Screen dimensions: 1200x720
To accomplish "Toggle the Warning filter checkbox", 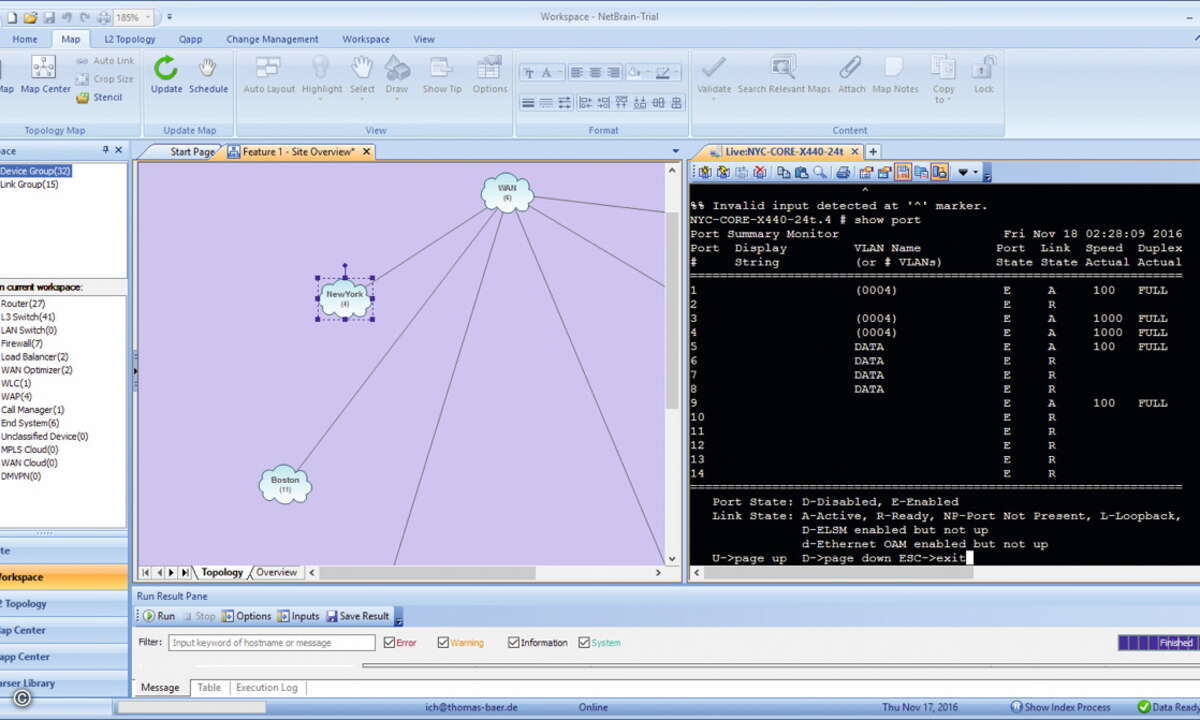I will pos(444,643).
